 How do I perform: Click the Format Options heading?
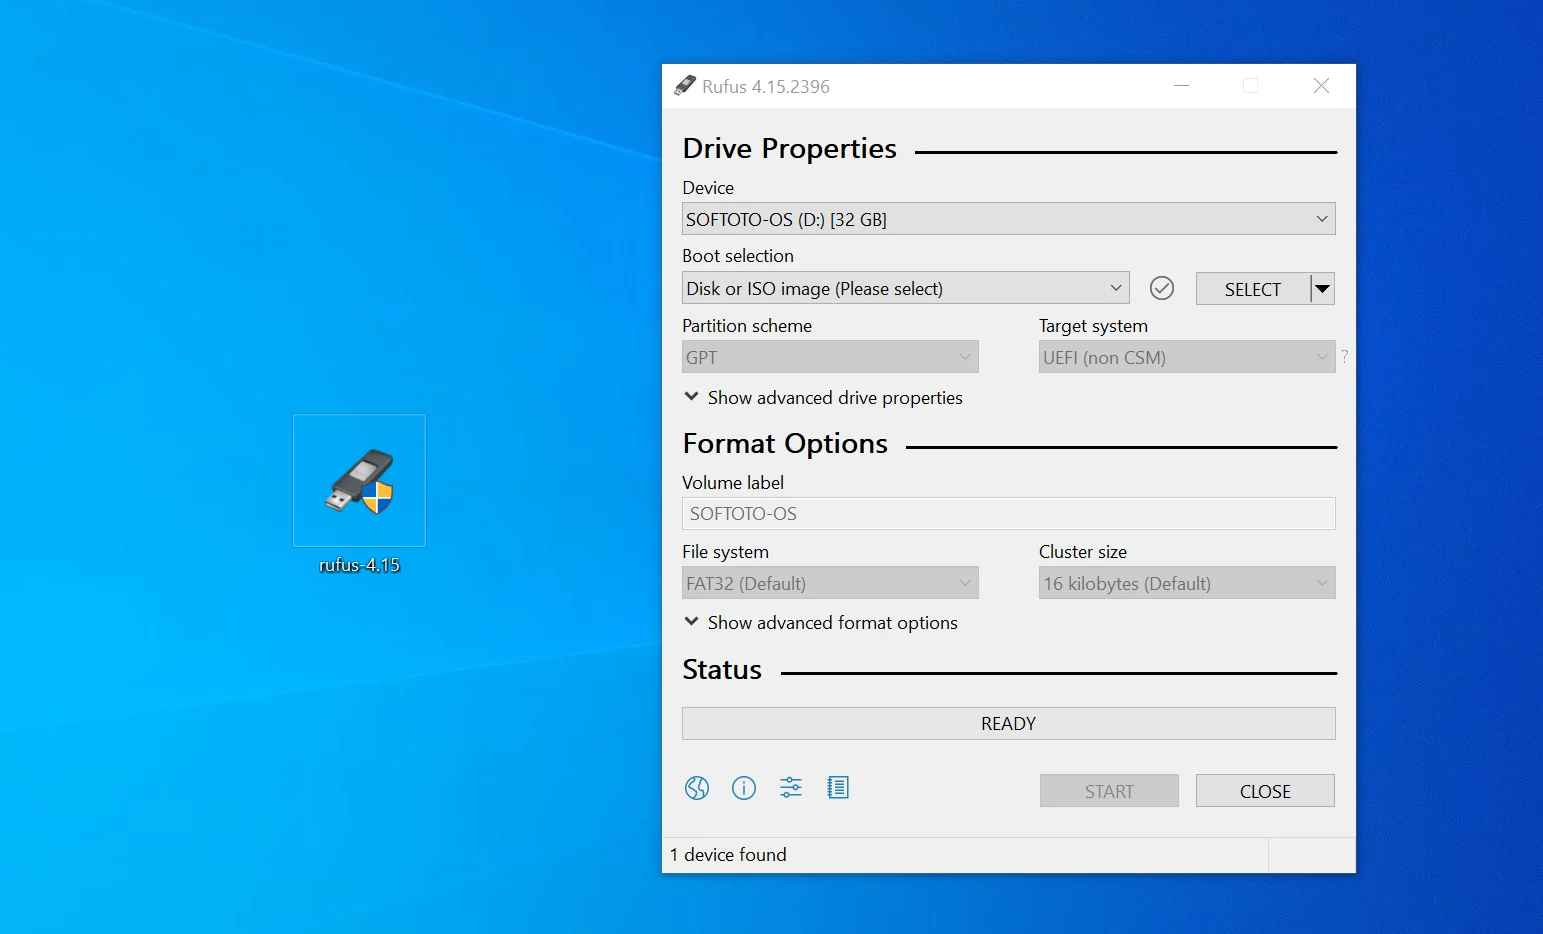click(x=785, y=443)
